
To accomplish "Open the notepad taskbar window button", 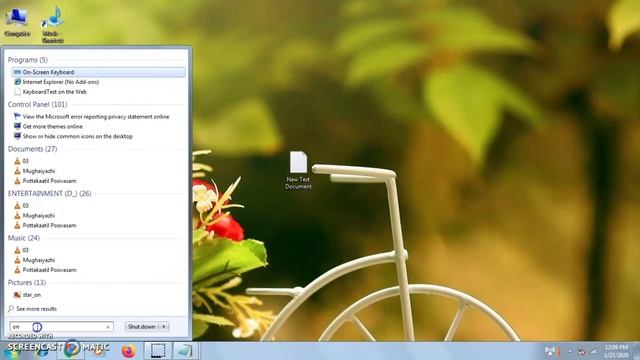I will [186, 351].
